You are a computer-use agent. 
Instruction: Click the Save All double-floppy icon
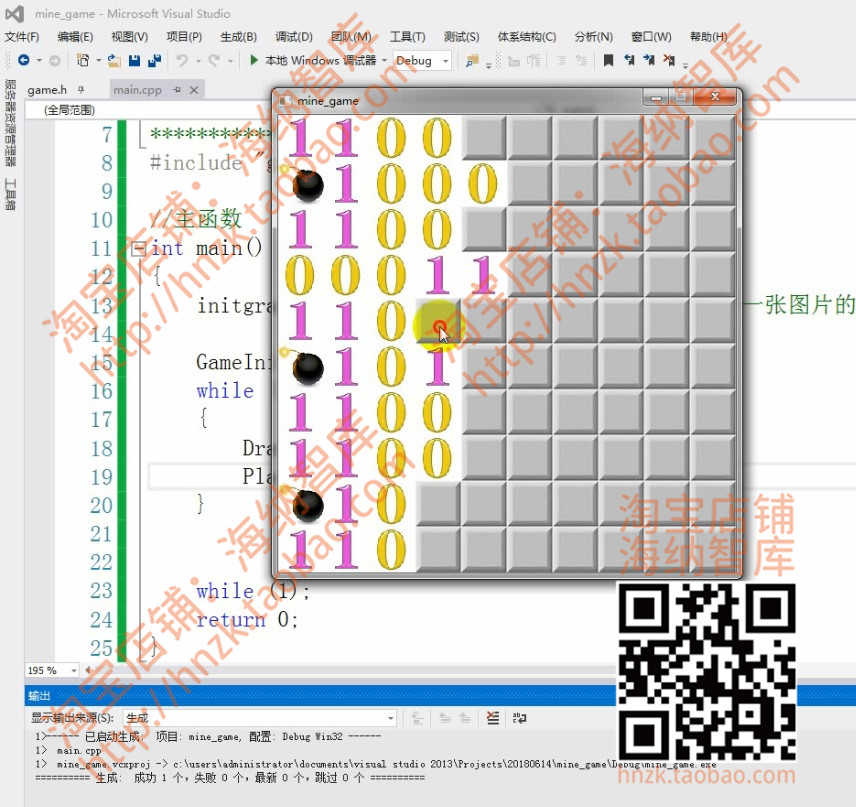pyautogui.click(x=154, y=60)
